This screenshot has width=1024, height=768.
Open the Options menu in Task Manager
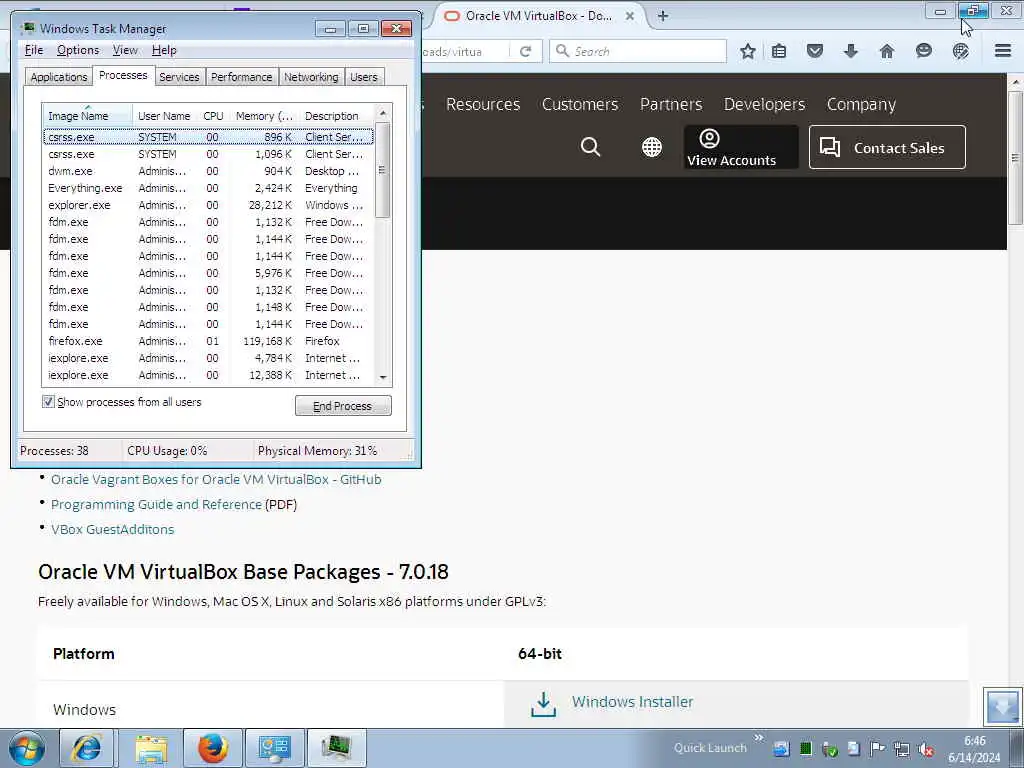pos(78,50)
